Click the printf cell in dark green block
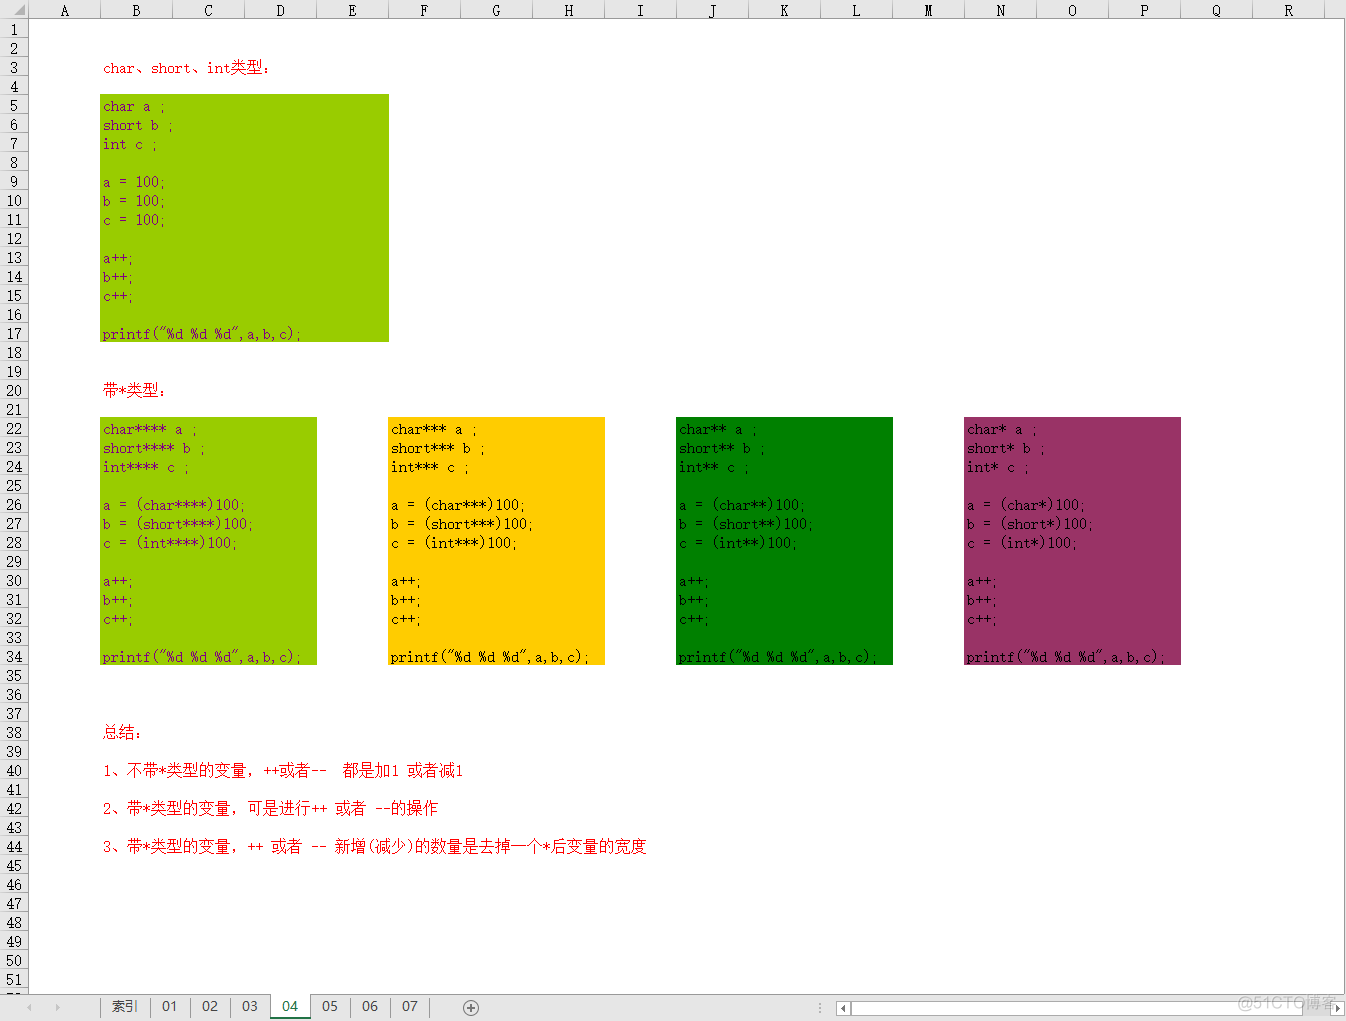The height and width of the screenshot is (1021, 1346). [x=777, y=657]
